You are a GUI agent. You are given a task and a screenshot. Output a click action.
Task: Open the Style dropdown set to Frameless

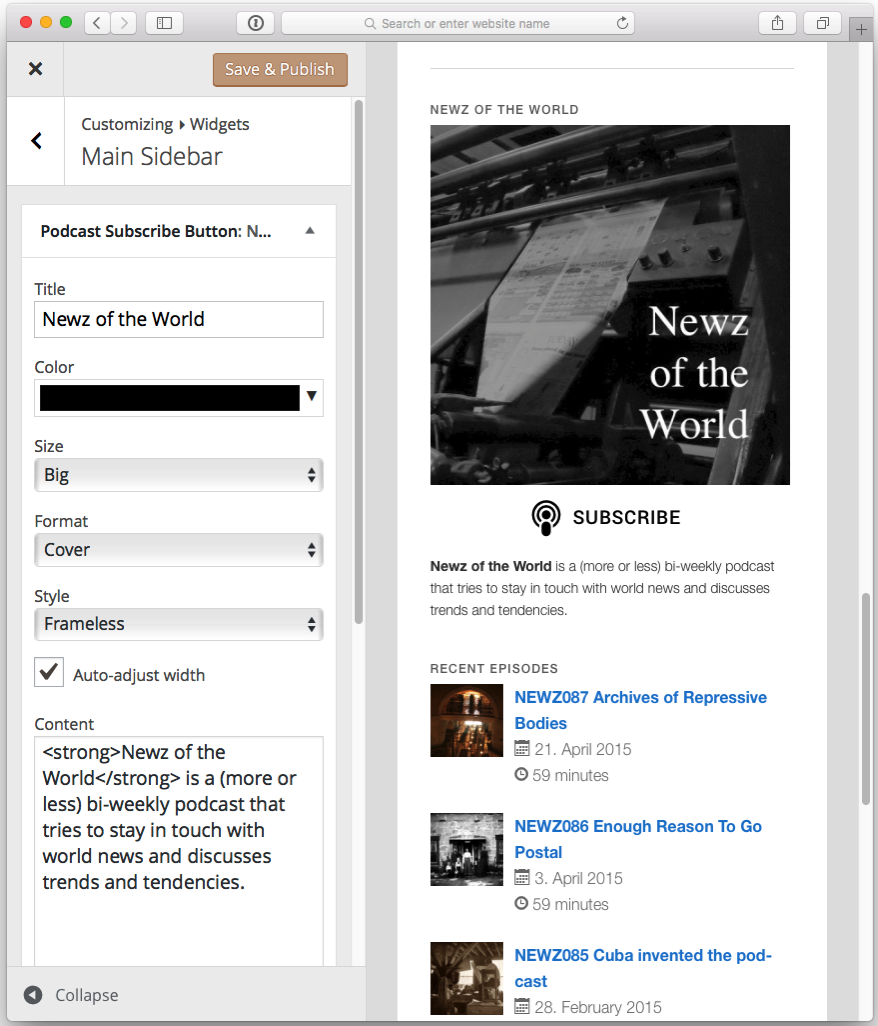[178, 624]
